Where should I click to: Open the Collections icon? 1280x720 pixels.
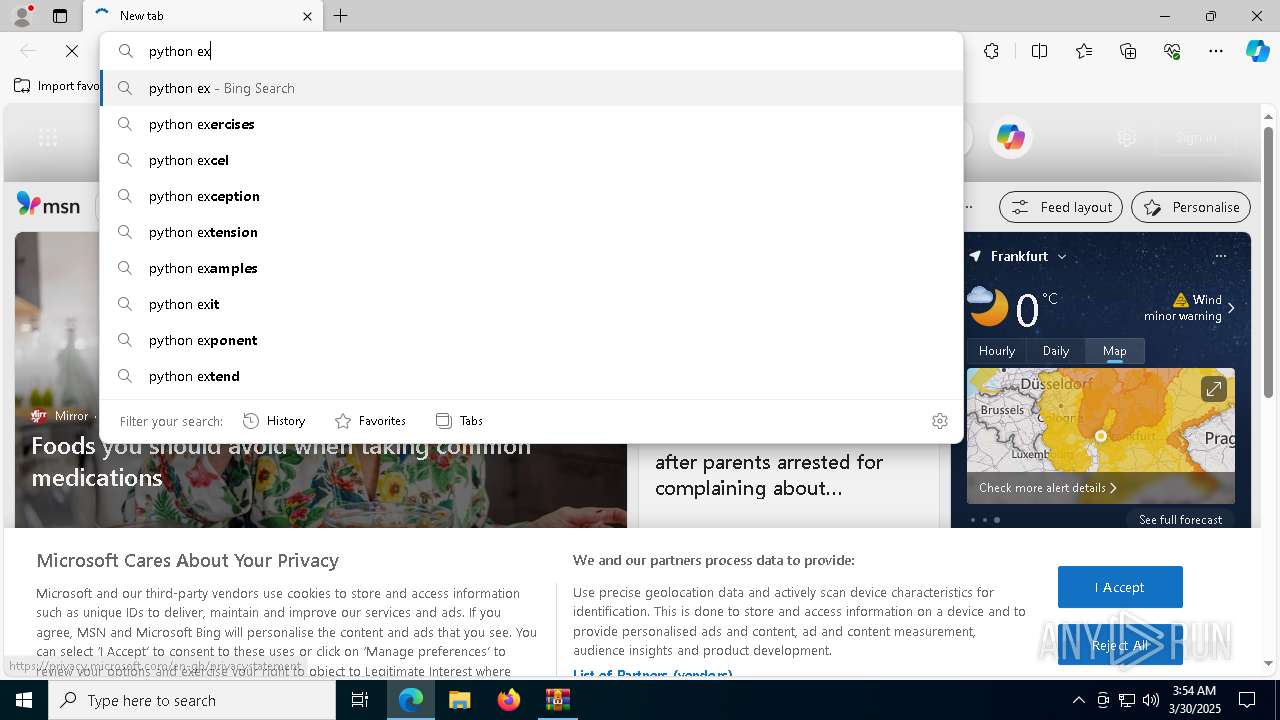(x=1128, y=51)
